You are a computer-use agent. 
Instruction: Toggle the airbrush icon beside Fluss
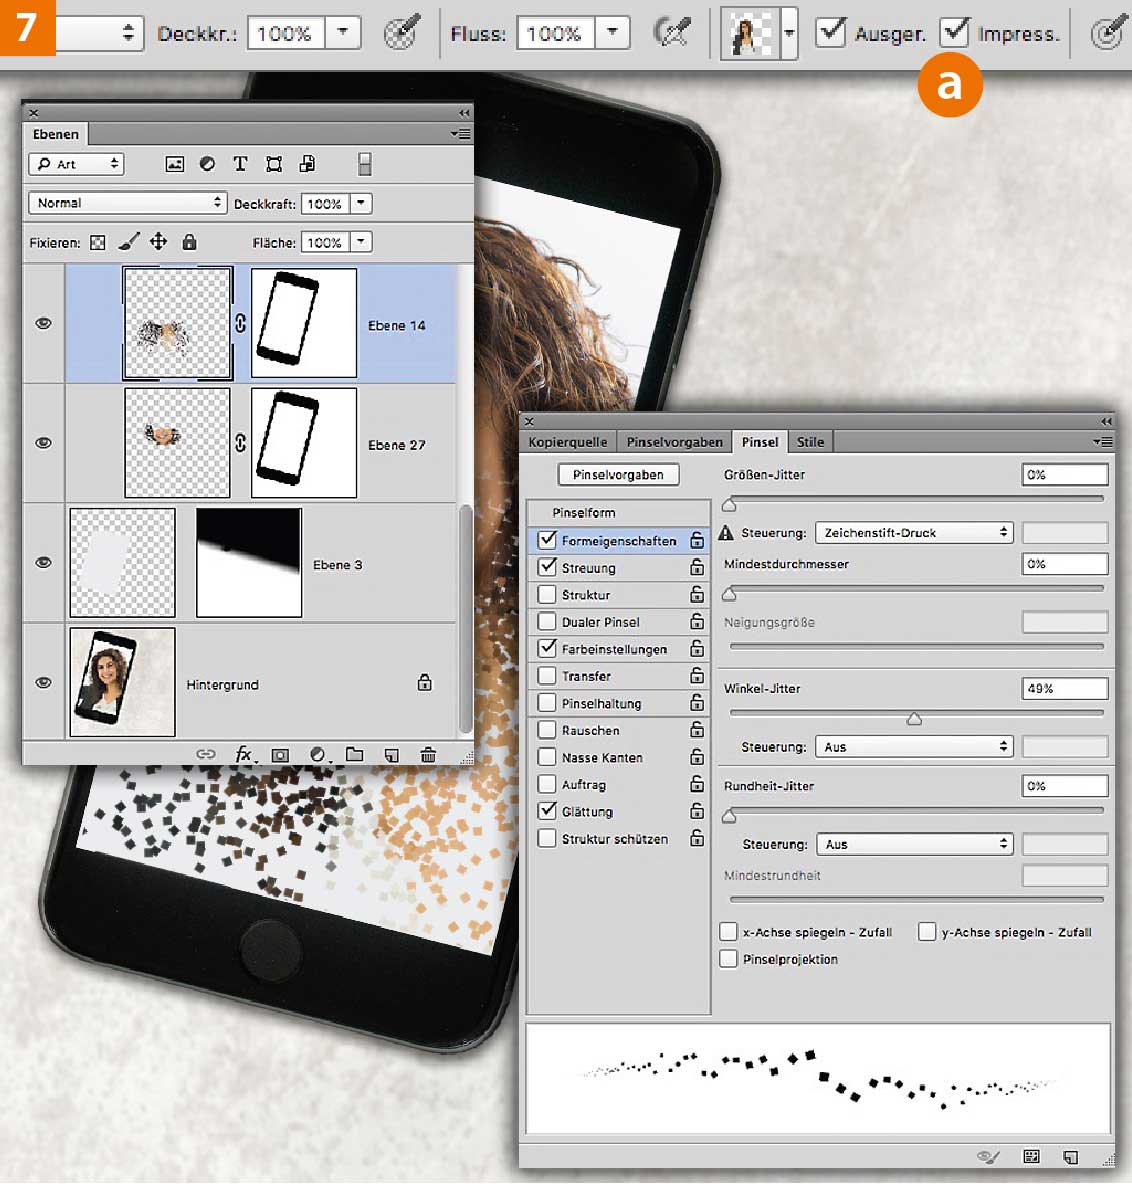click(672, 33)
